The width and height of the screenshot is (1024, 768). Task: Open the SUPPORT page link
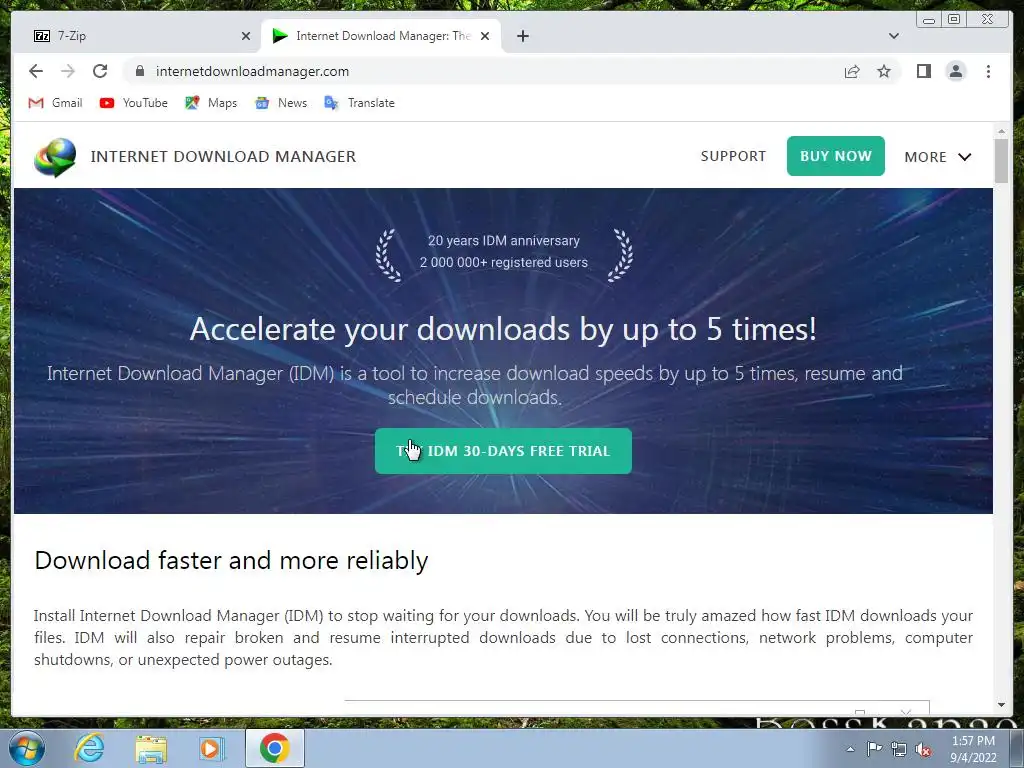pos(733,156)
